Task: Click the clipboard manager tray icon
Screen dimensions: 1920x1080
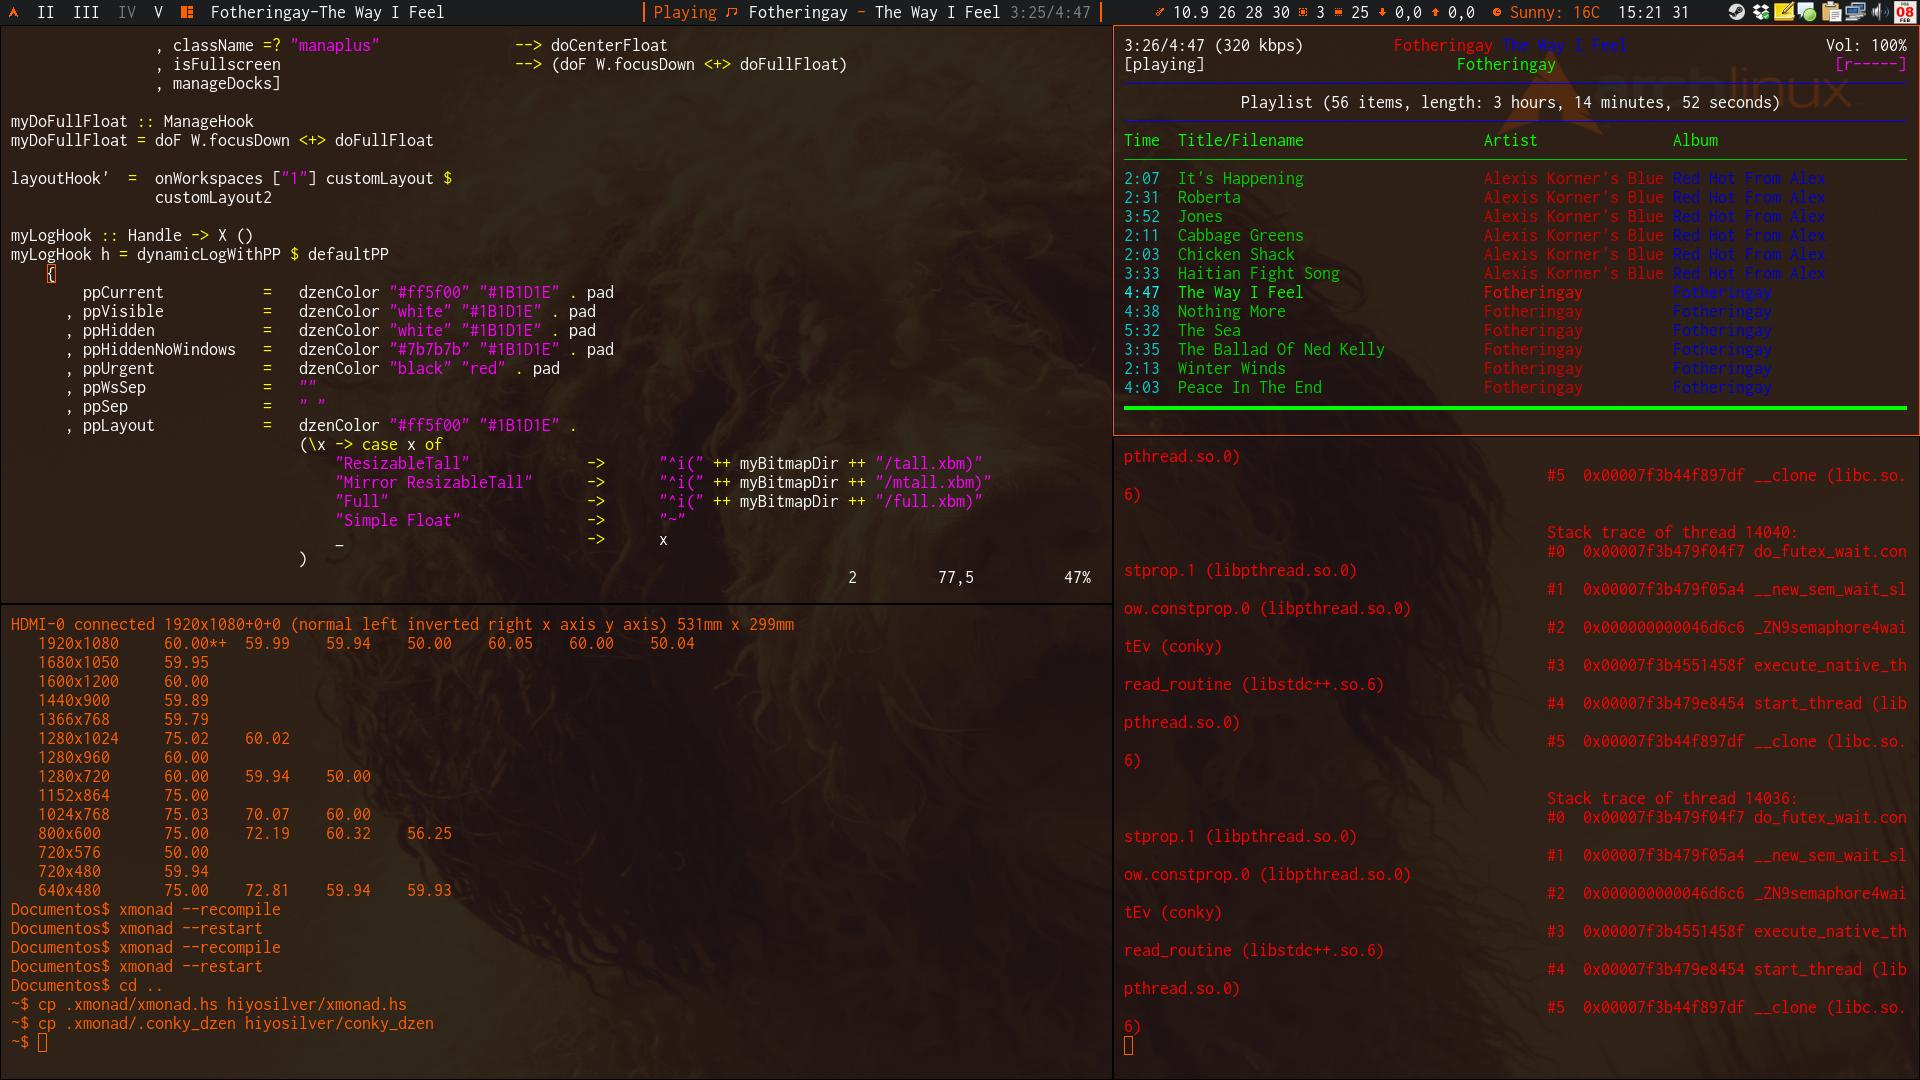Action: point(1831,12)
